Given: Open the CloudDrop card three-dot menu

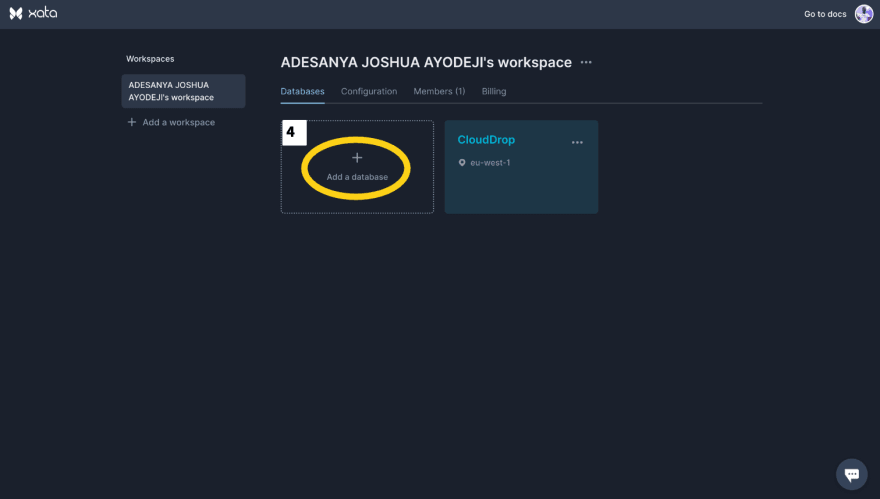Looking at the screenshot, I should (x=577, y=142).
